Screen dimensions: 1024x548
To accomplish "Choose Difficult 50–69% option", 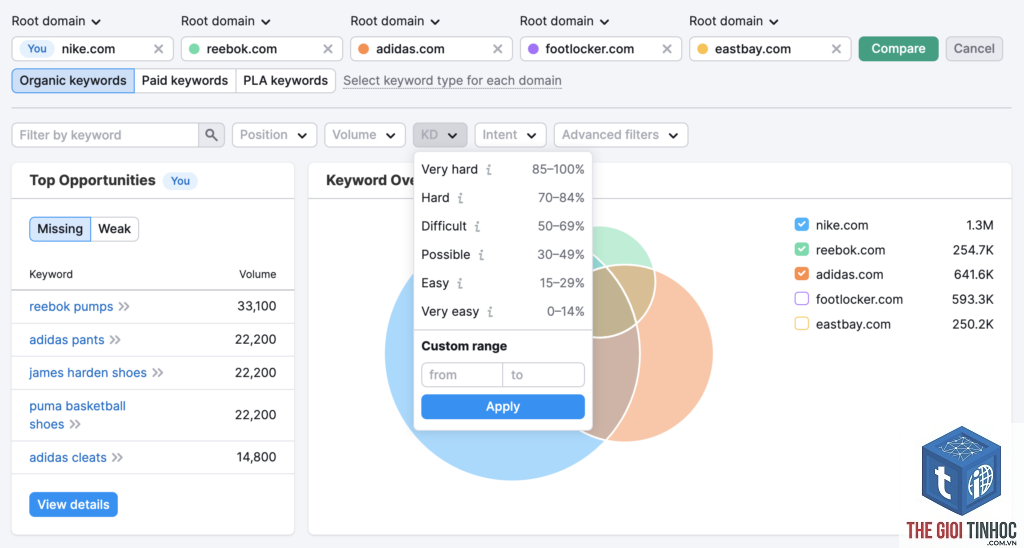I will click(503, 227).
